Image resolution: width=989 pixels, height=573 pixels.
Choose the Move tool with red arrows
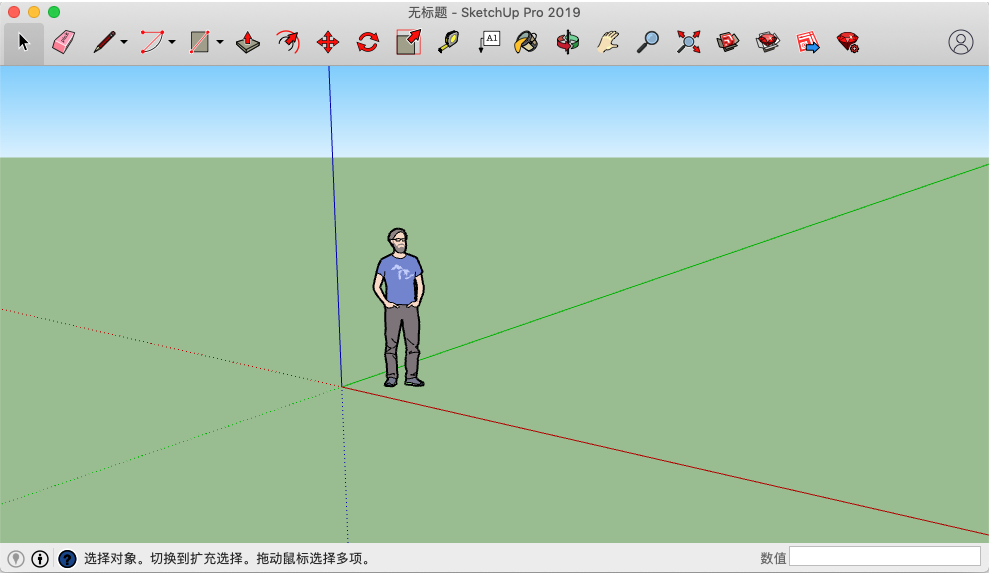328,42
